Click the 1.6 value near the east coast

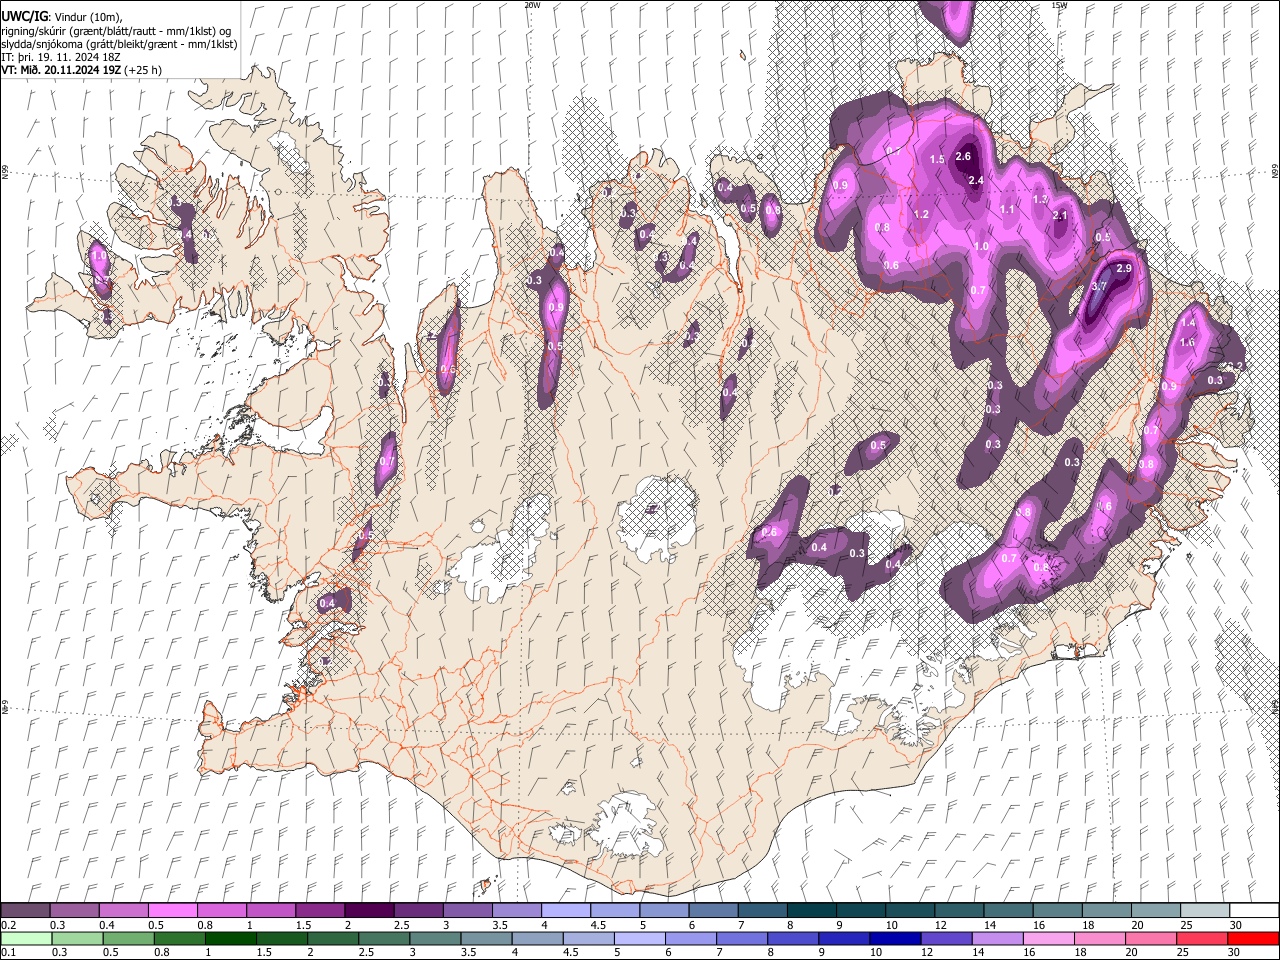coord(1187,342)
